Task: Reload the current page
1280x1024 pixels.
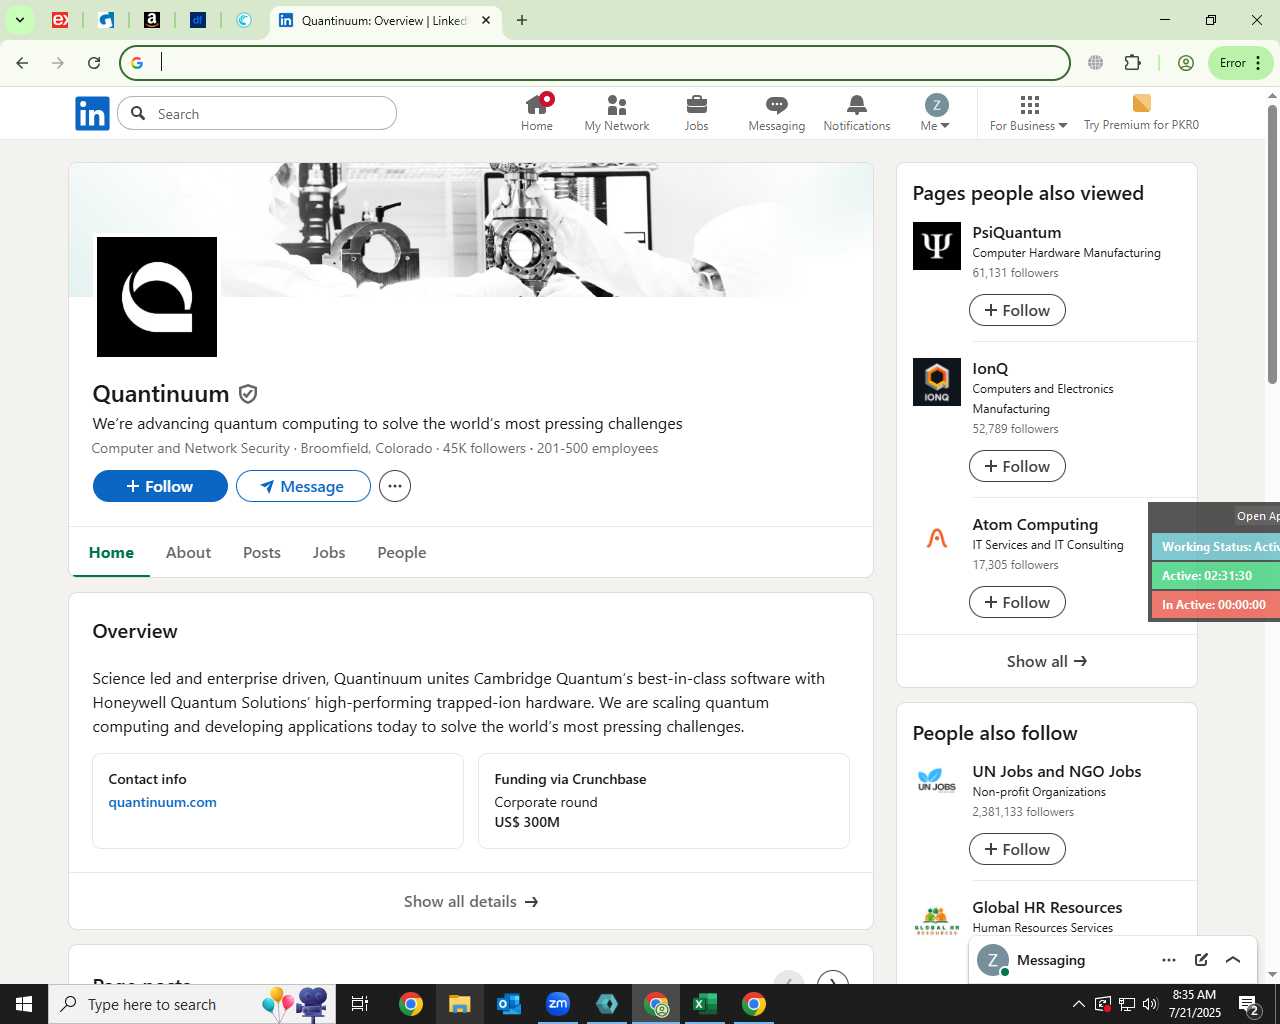Action: (94, 63)
